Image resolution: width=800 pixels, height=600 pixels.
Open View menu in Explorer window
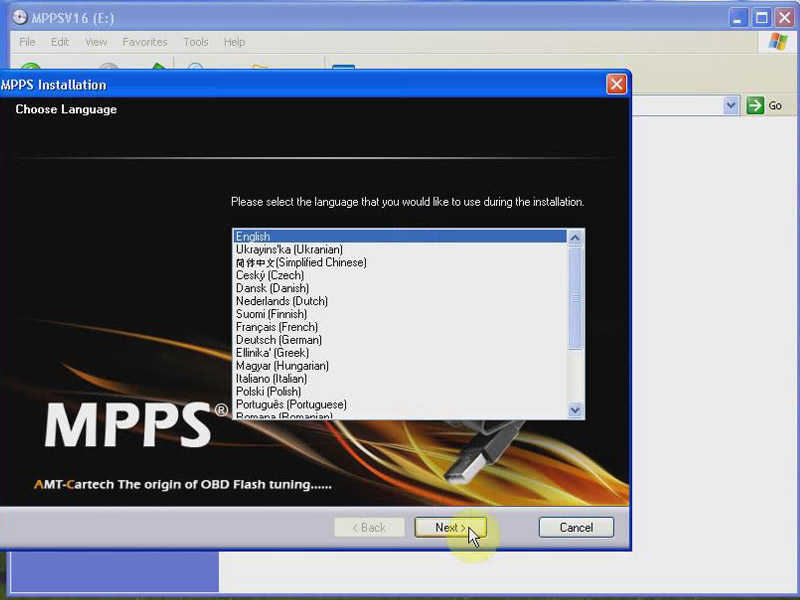pos(96,42)
